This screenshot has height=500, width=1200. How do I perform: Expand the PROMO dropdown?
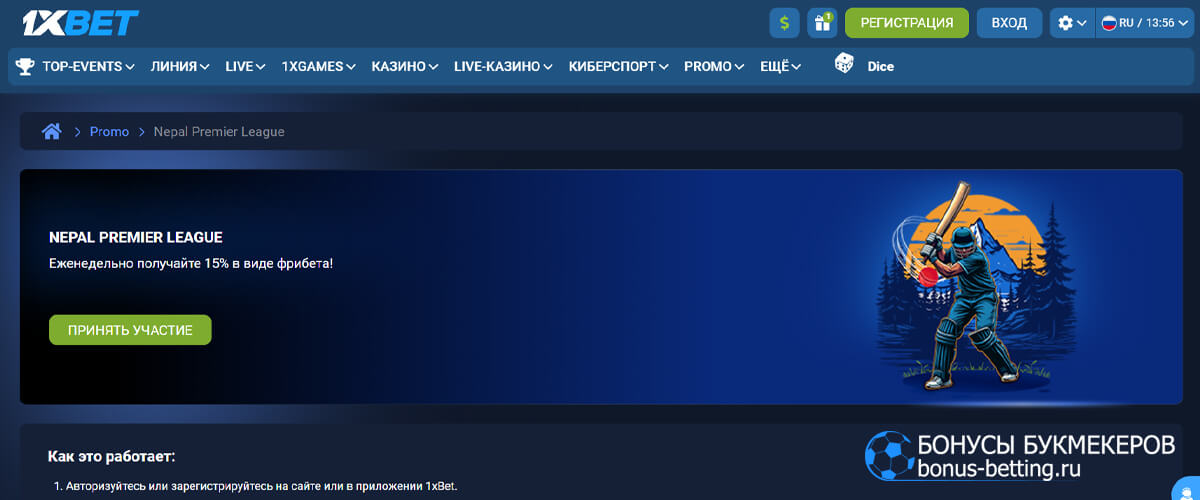click(x=713, y=67)
